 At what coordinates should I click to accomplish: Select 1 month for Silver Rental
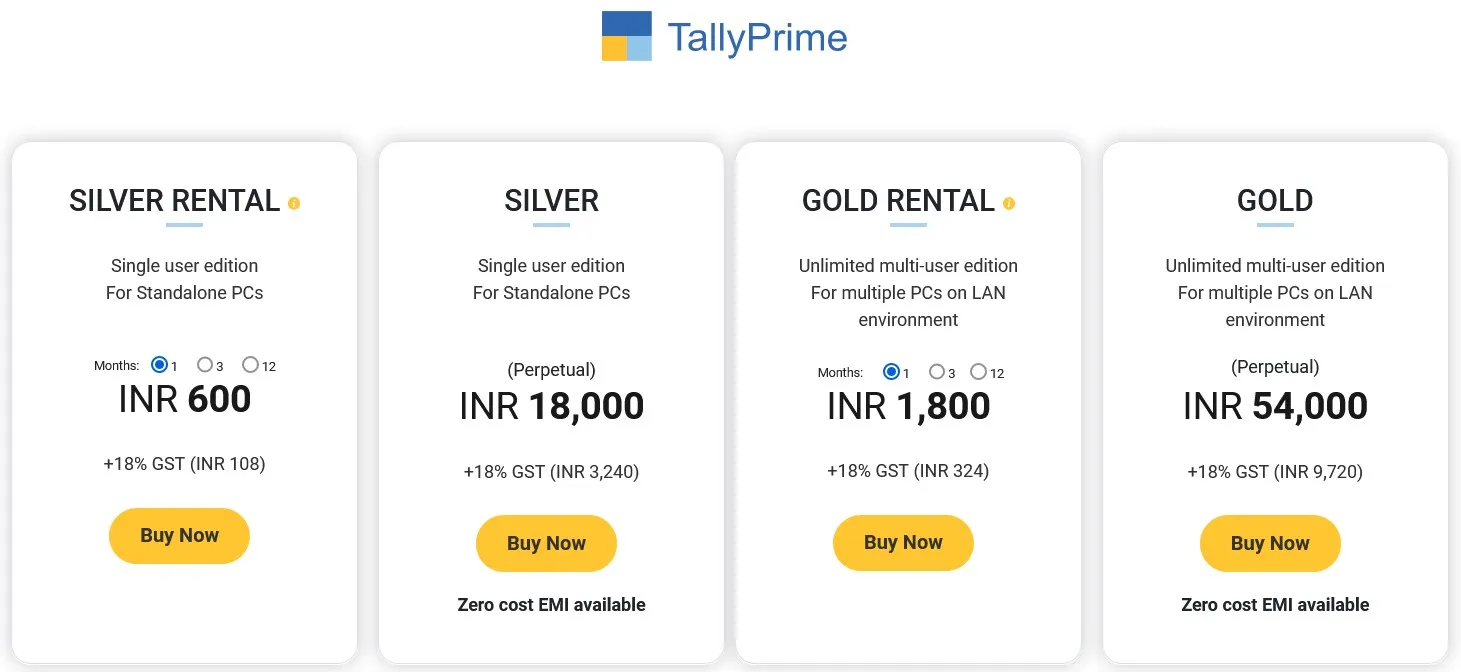point(159,365)
